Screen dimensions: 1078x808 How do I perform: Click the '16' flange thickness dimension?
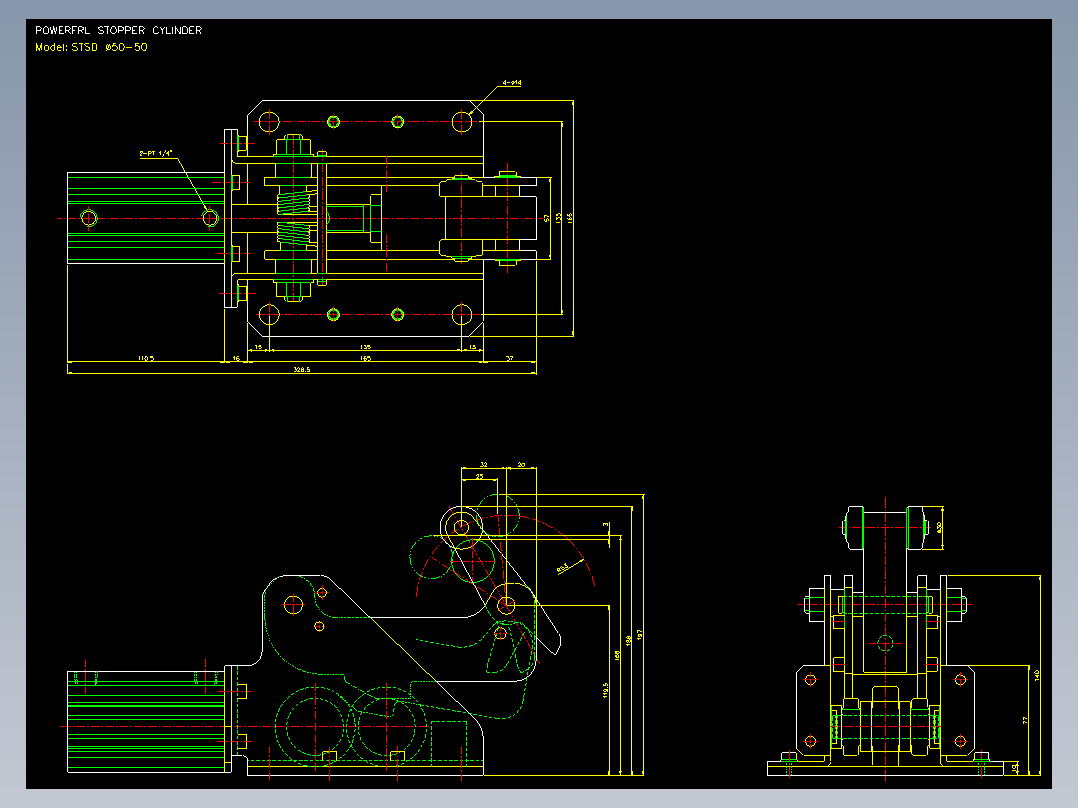pos(236,358)
